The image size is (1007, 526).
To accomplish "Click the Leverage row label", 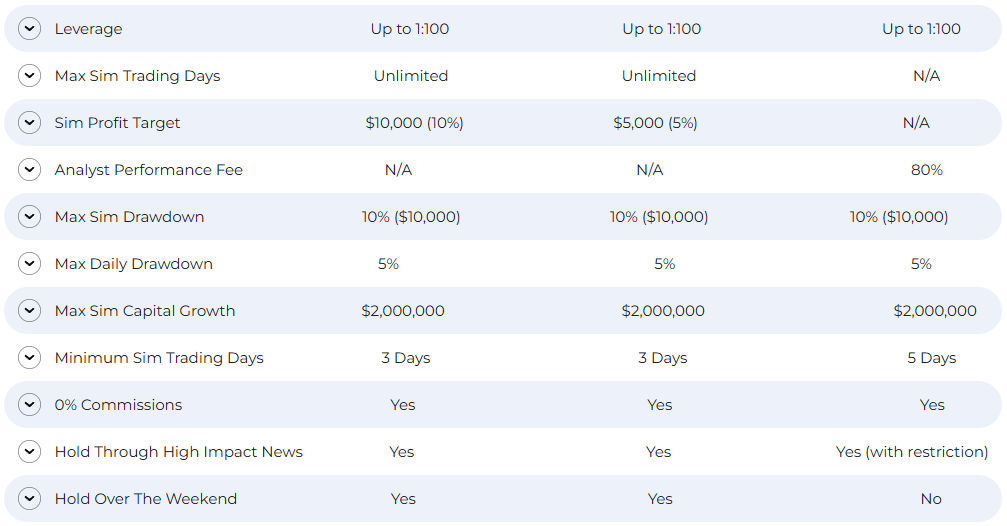I will 89,29.
